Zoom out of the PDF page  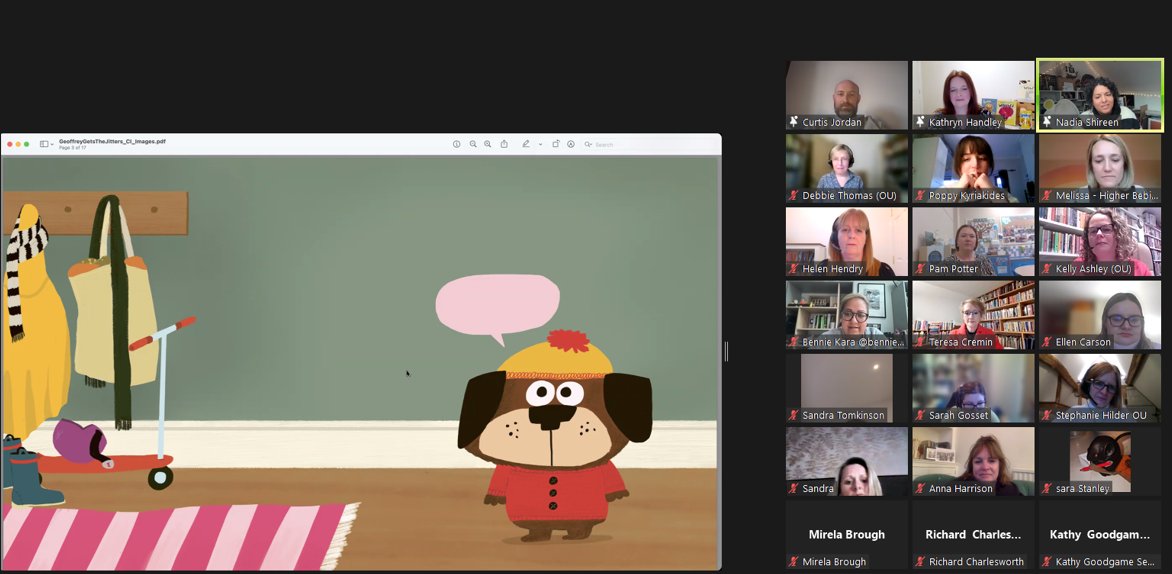[x=472, y=144]
